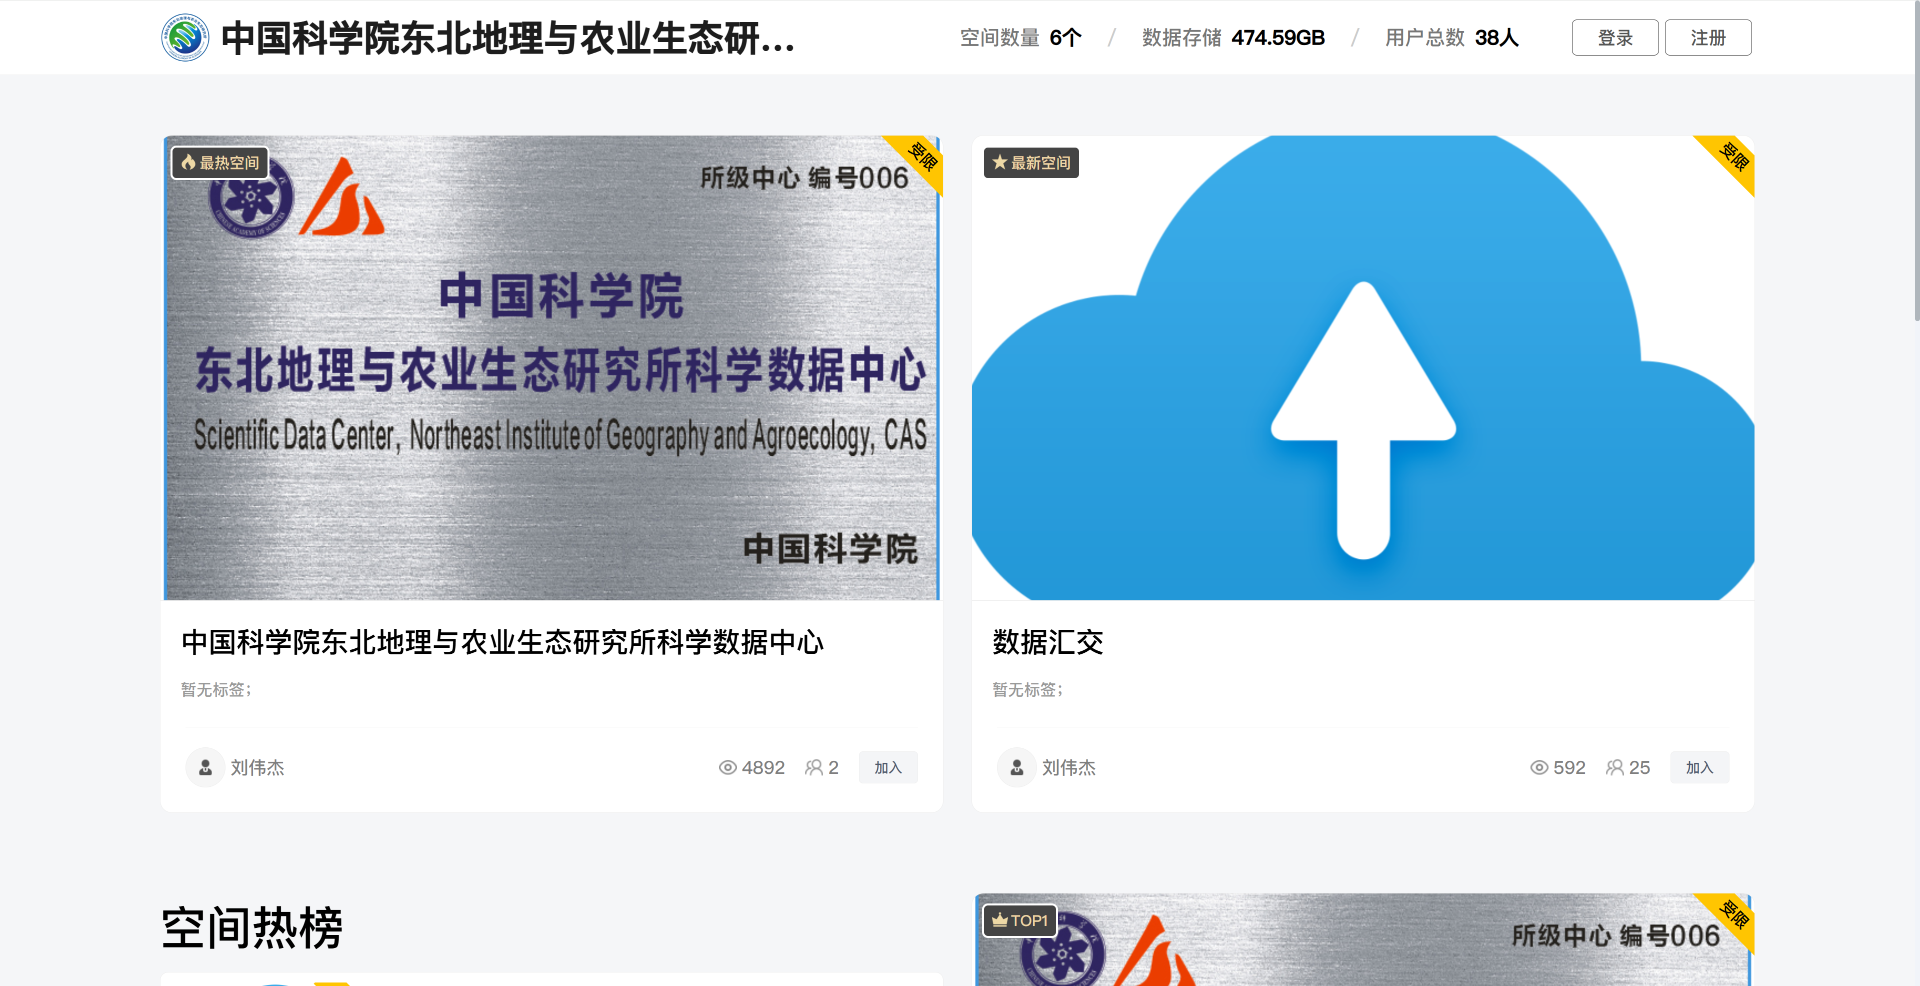Click 刘伟杰 avatar icon on the 数据汇交 card
Viewport: 1920px width, 986px height.
pyautogui.click(x=1016, y=767)
